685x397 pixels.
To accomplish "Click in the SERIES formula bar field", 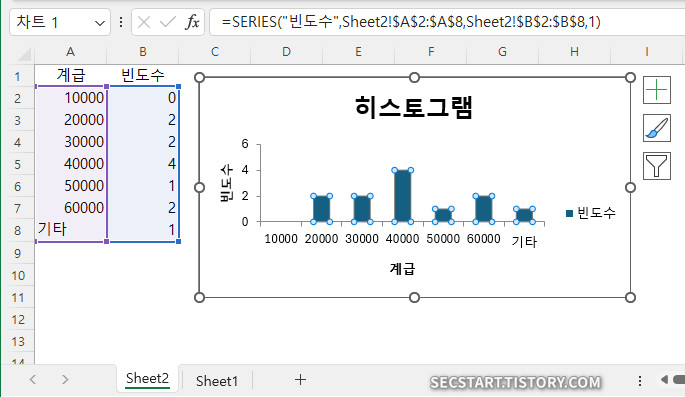I will (x=446, y=22).
